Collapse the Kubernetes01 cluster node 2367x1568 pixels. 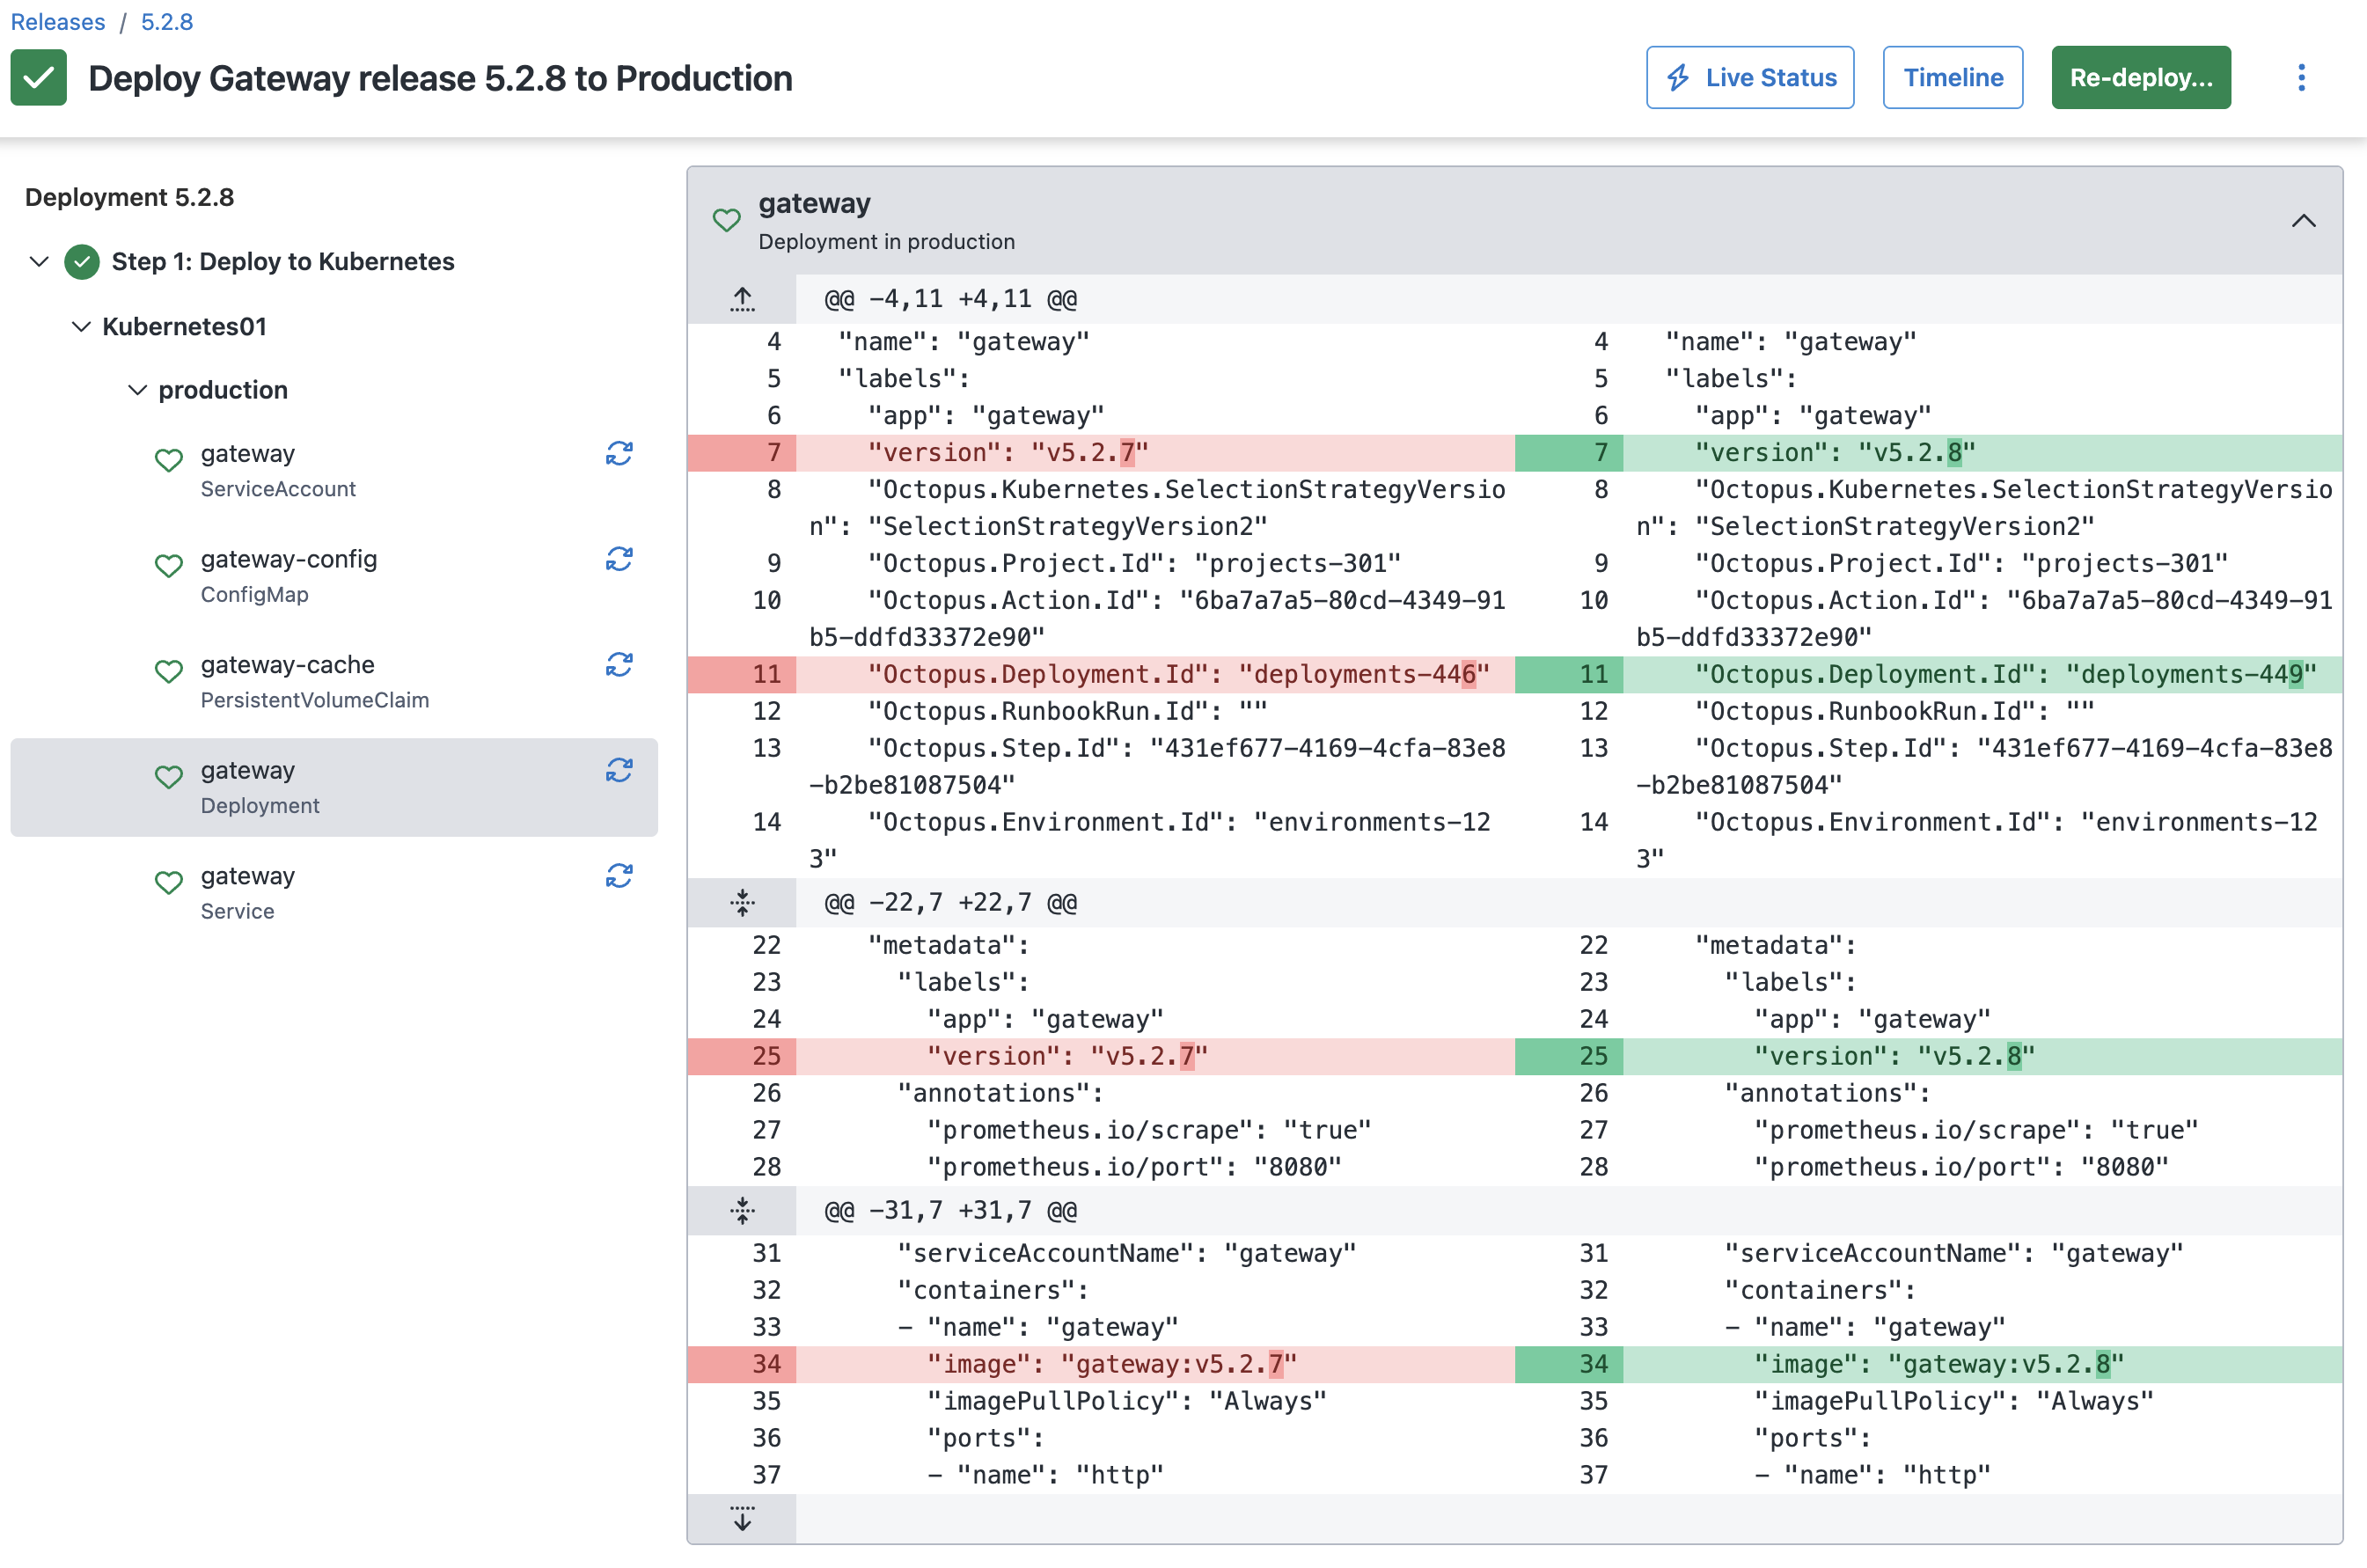point(81,326)
